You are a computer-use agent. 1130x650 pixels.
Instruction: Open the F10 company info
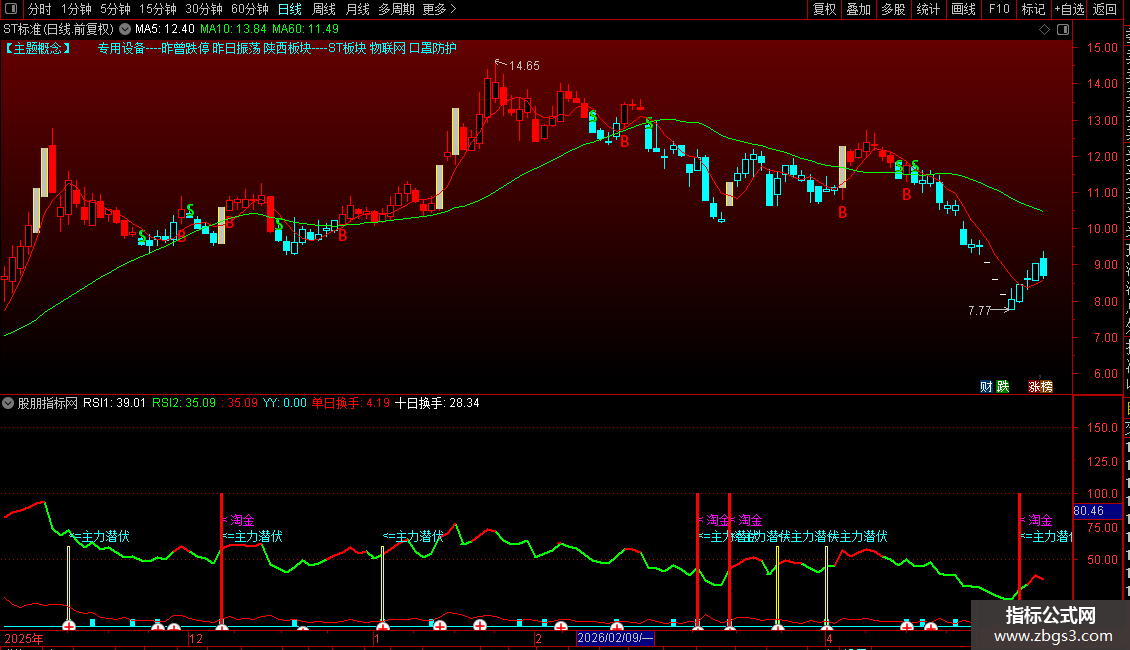(999, 9)
